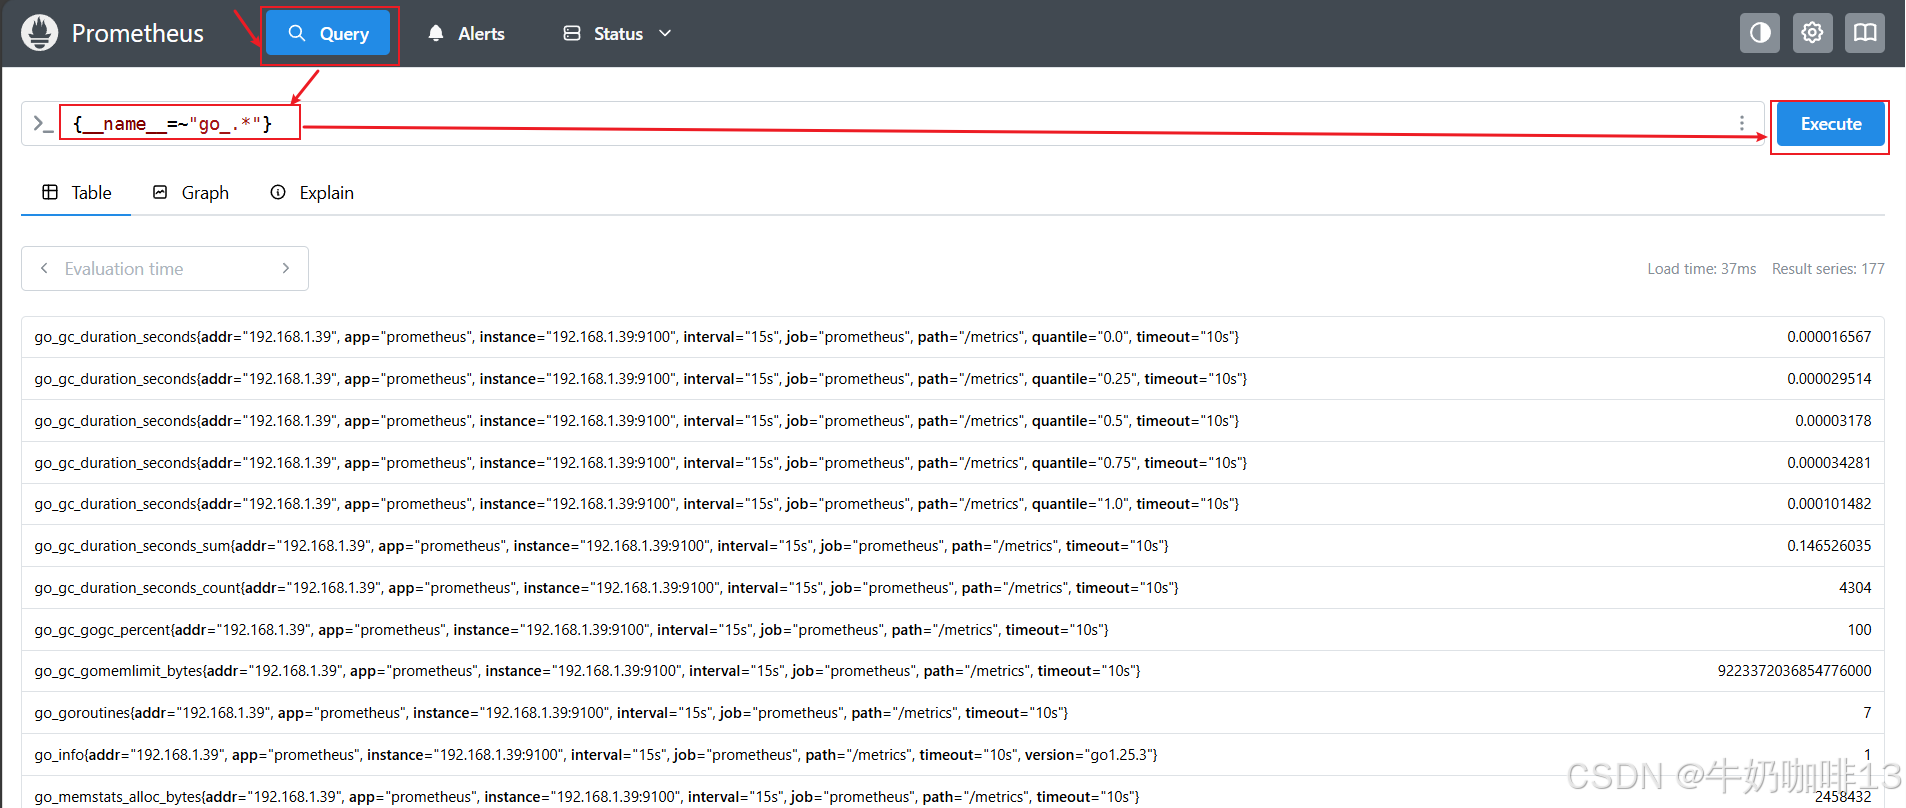
Task: Open settings gear in header
Action: pyautogui.click(x=1812, y=33)
